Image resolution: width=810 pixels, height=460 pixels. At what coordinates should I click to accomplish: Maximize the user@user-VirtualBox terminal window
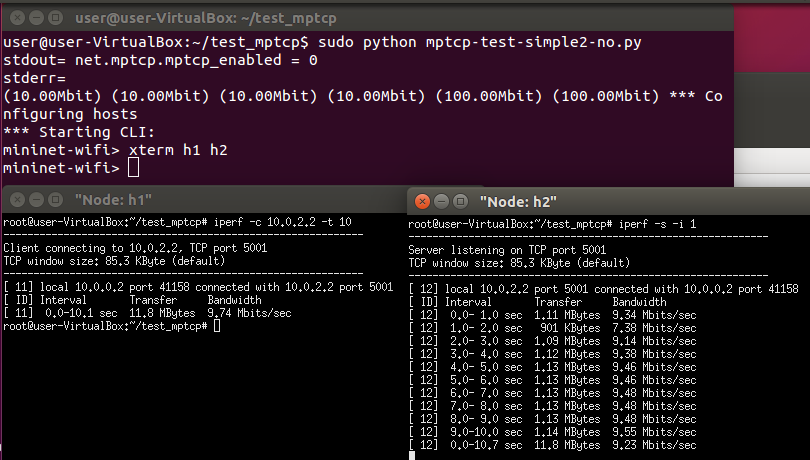coord(55,18)
